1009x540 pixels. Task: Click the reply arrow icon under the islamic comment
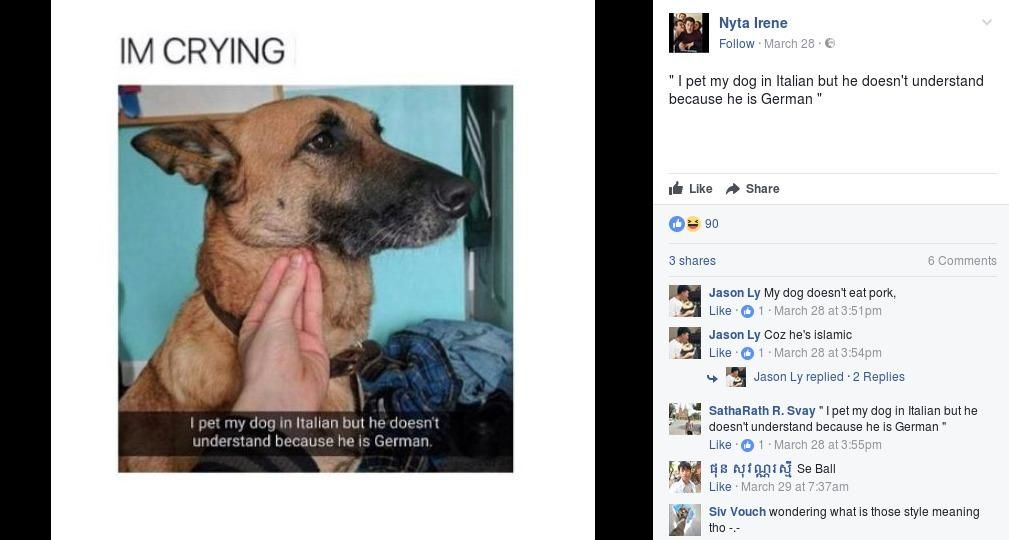pyautogui.click(x=712, y=378)
